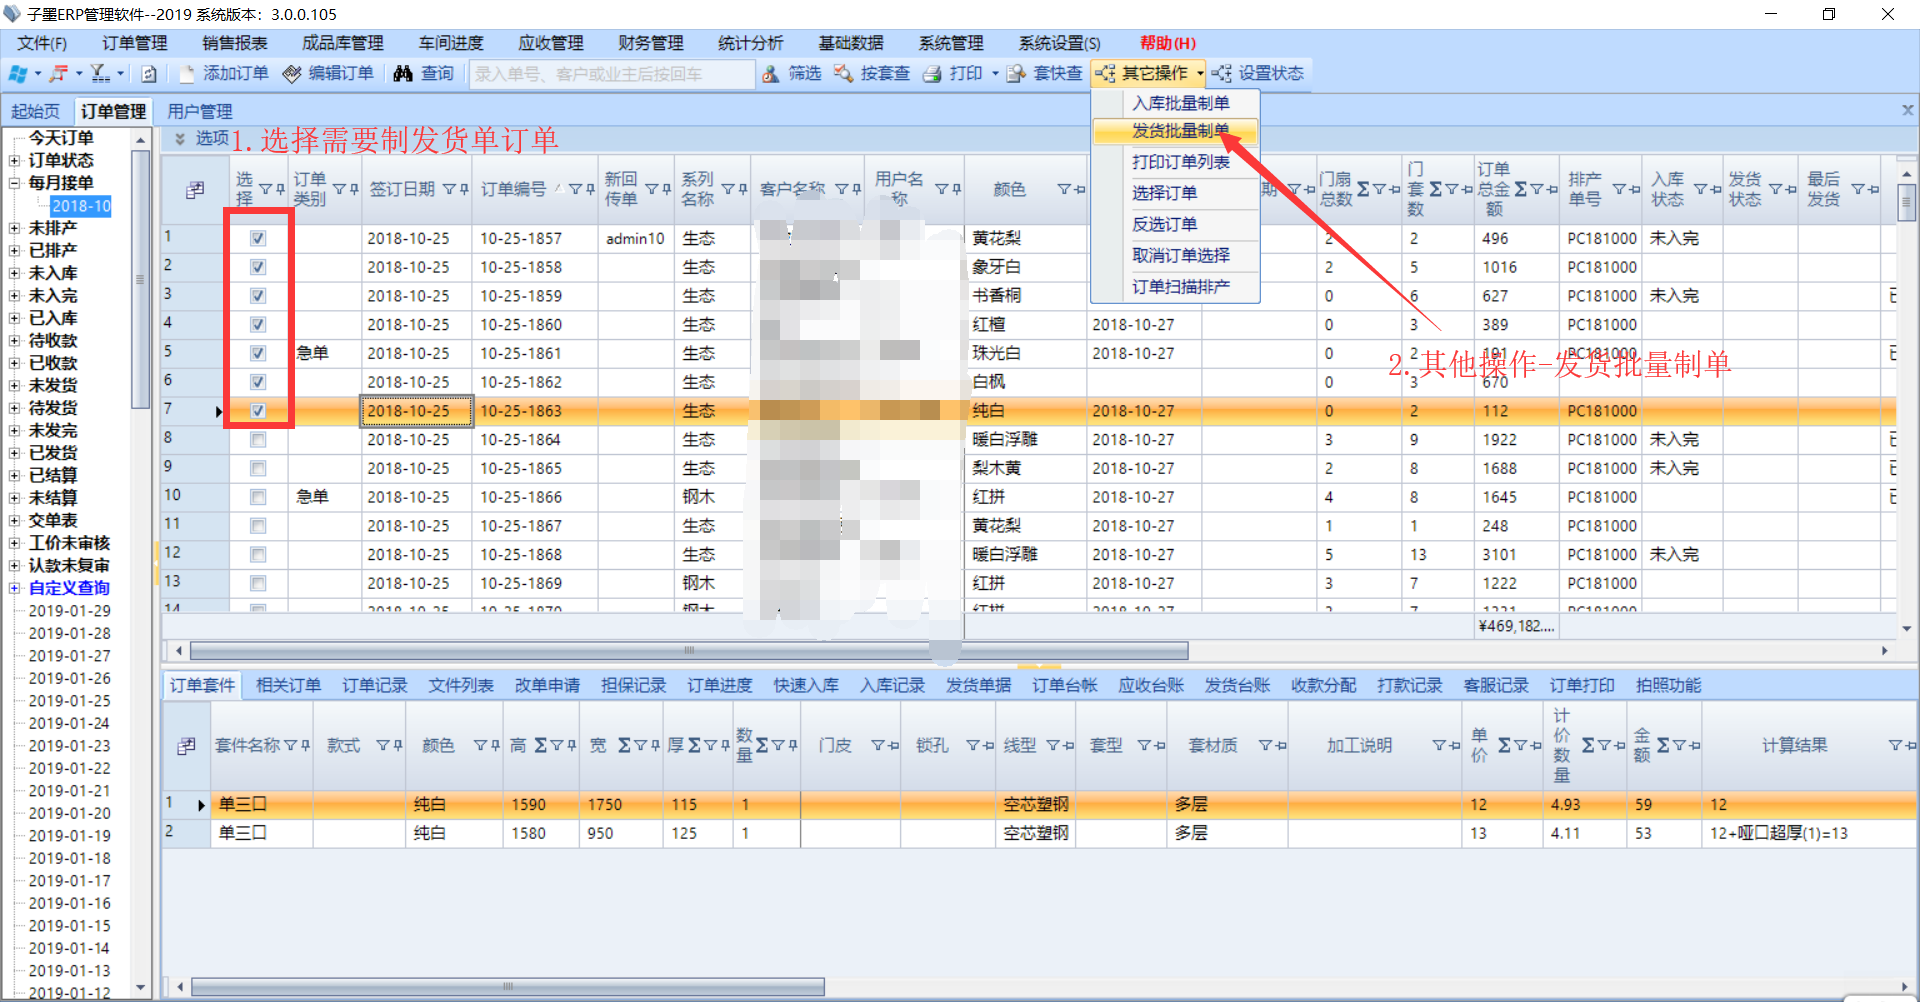Tick the checkbox for order 10-25-1866

tap(258, 497)
